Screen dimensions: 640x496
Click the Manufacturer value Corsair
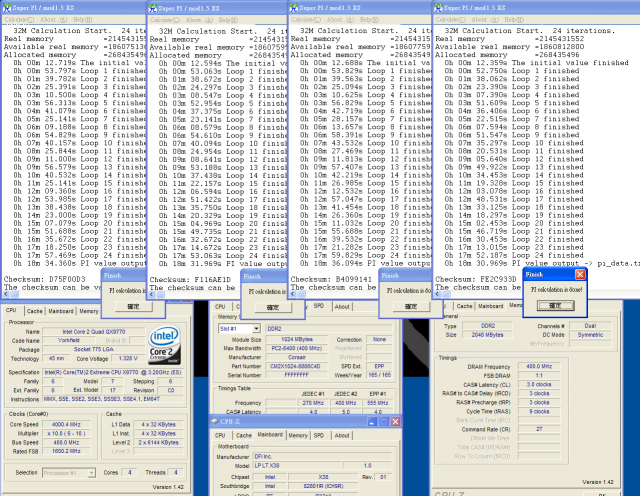(x=296, y=357)
